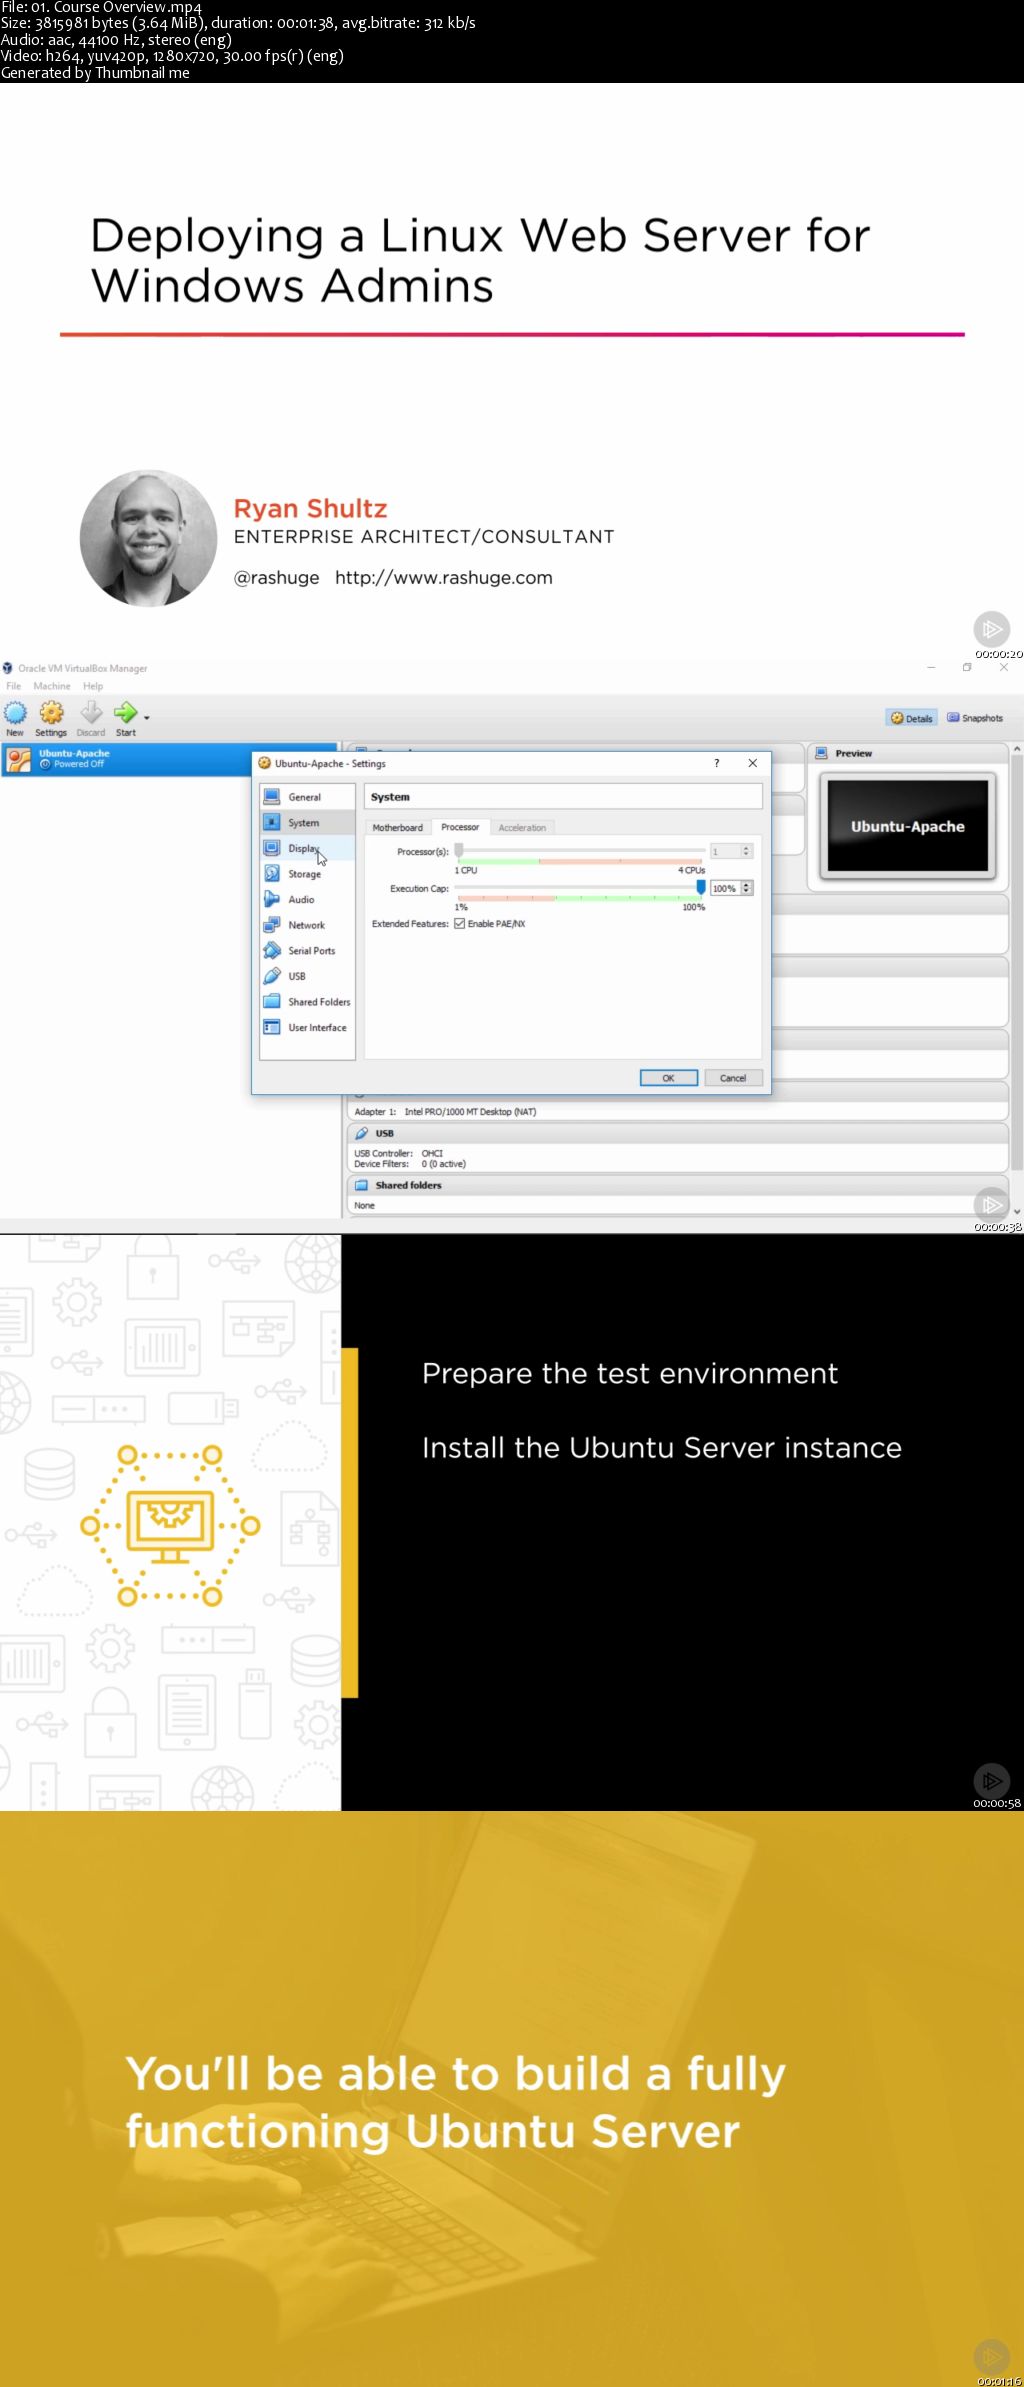Click the Processor(s) slider handle
The height and width of the screenshot is (2387, 1024).
point(459,850)
